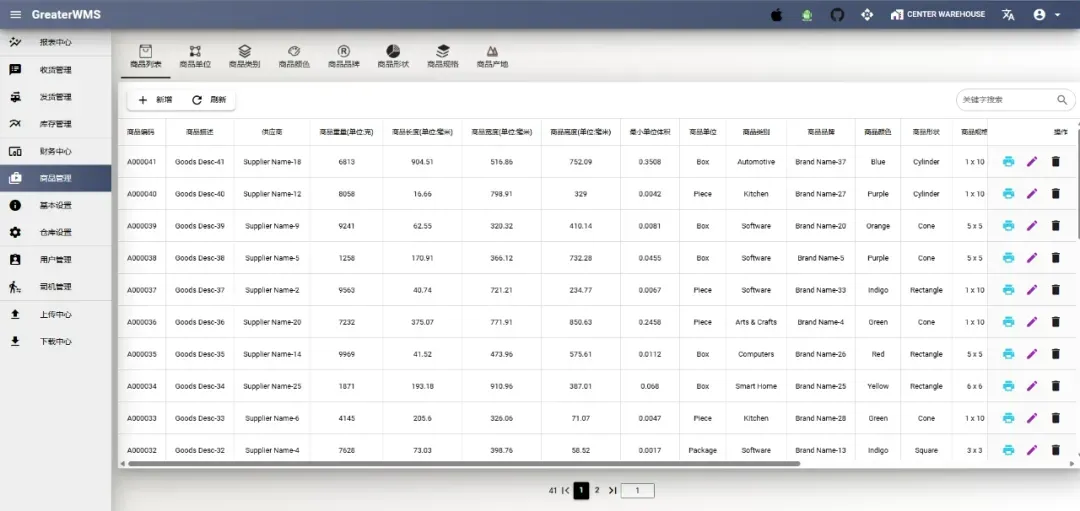
Task: Edit the A000040 row with pencil icon
Action: pos(1032,194)
